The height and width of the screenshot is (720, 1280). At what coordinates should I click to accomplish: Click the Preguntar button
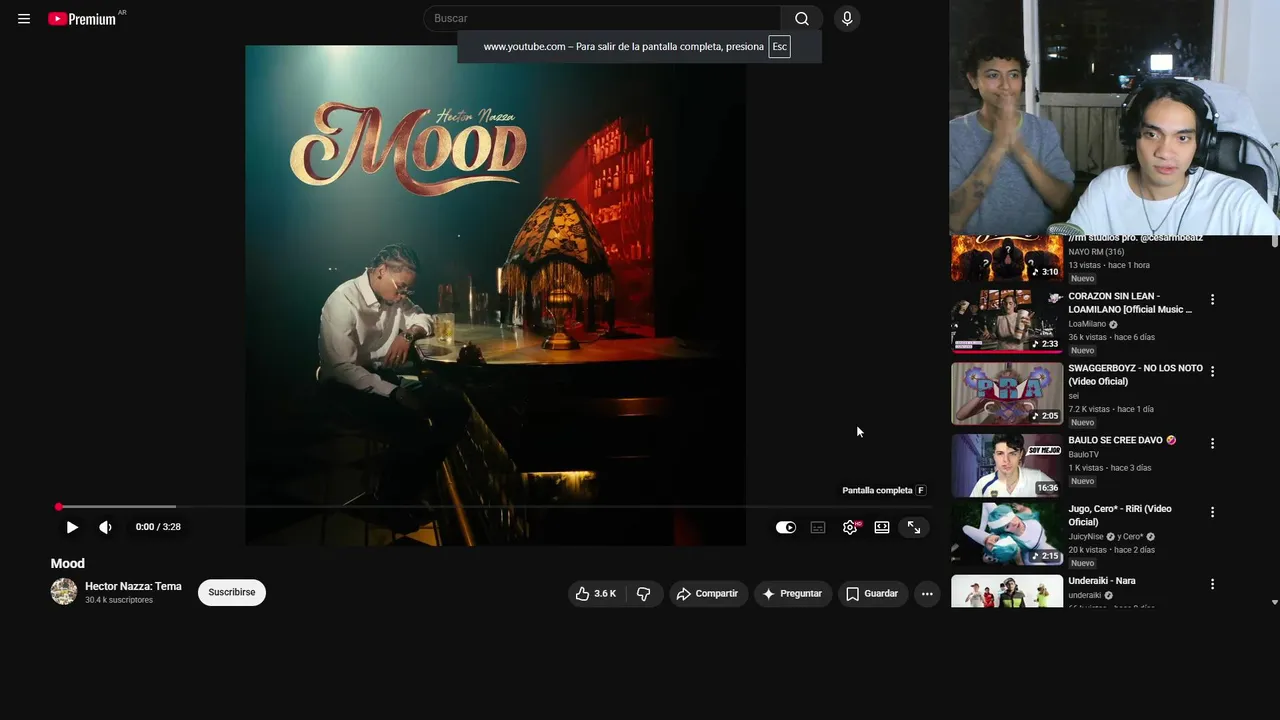click(793, 594)
